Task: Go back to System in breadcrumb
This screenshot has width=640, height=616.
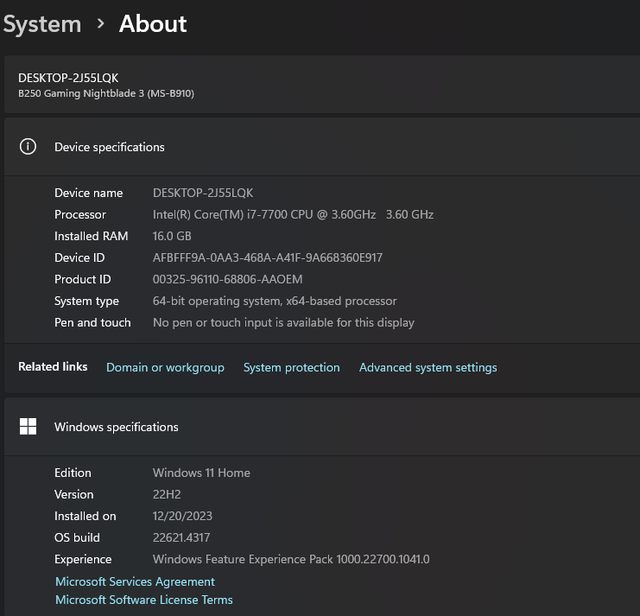Action: point(42,24)
